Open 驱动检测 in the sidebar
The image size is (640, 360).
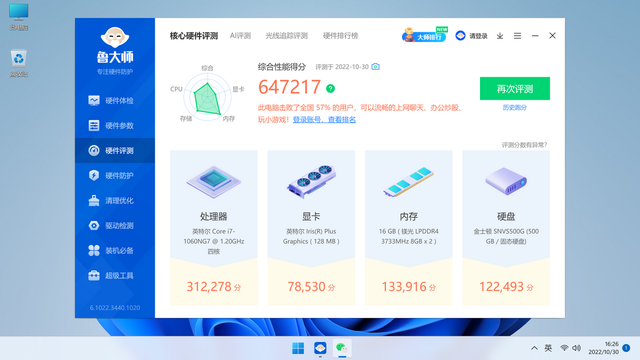[x=115, y=225]
